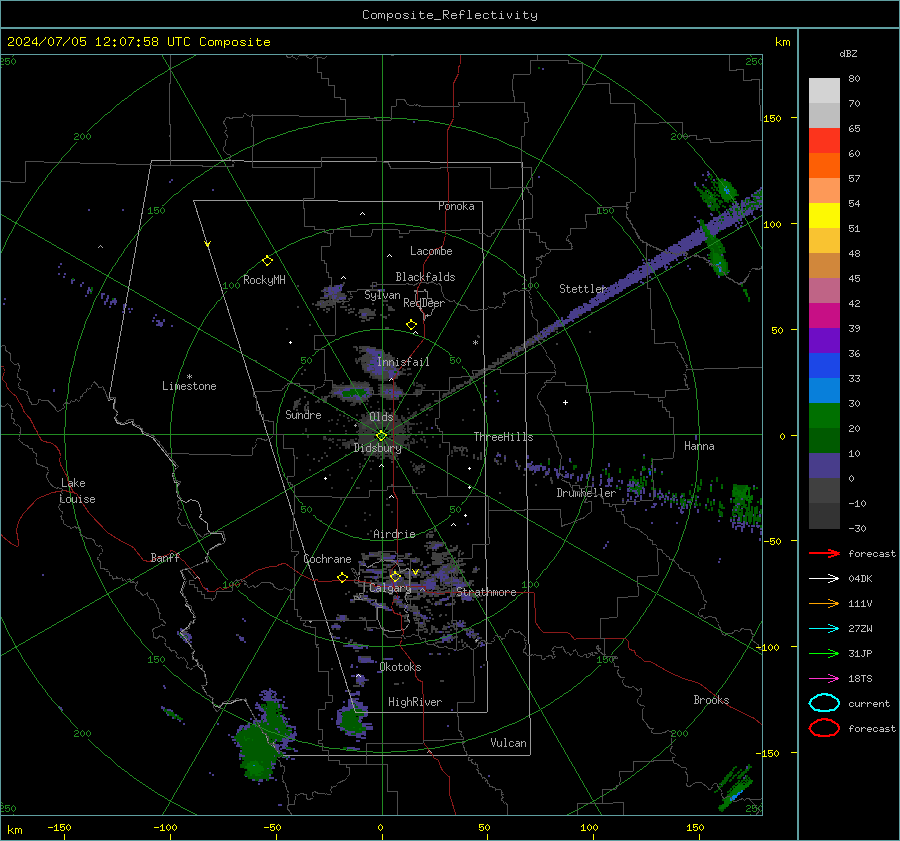The image size is (900, 841).
Task: Click the Brooks label
Action: (x=711, y=700)
